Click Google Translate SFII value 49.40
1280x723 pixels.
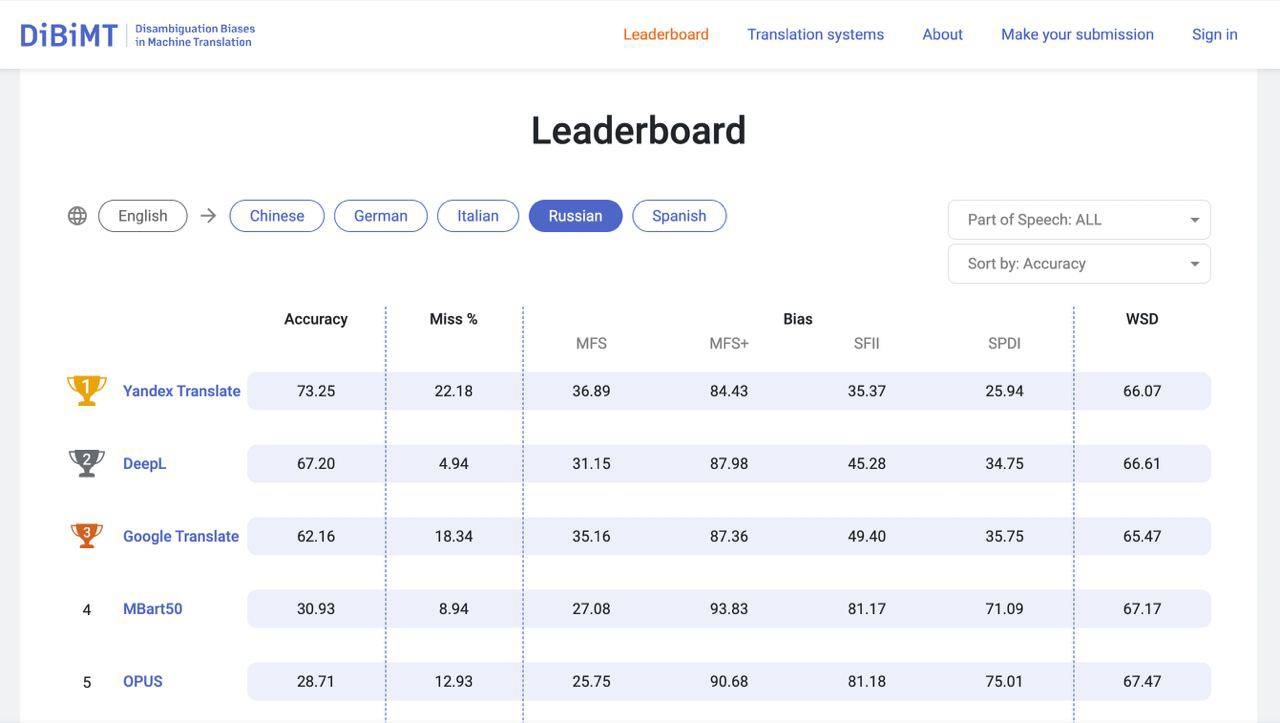[x=867, y=536]
